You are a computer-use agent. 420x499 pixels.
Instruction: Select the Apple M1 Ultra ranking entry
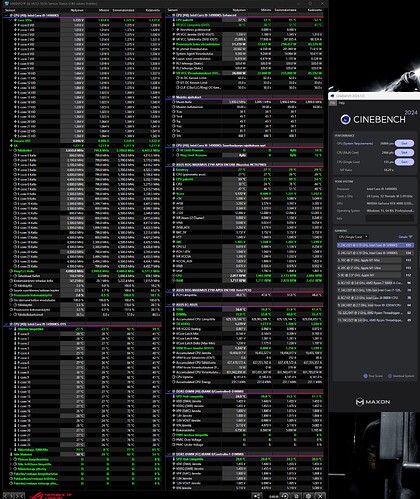[x=375, y=268]
